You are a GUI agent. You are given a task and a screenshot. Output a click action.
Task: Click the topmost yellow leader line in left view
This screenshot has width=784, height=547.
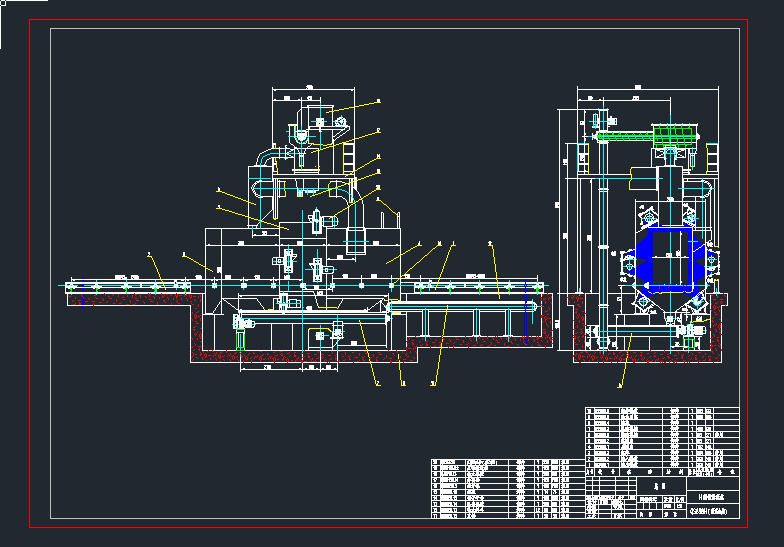357,105
